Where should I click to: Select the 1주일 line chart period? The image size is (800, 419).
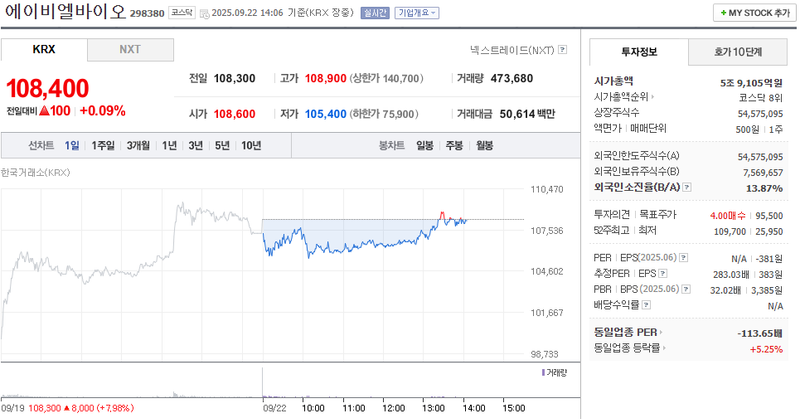point(103,146)
